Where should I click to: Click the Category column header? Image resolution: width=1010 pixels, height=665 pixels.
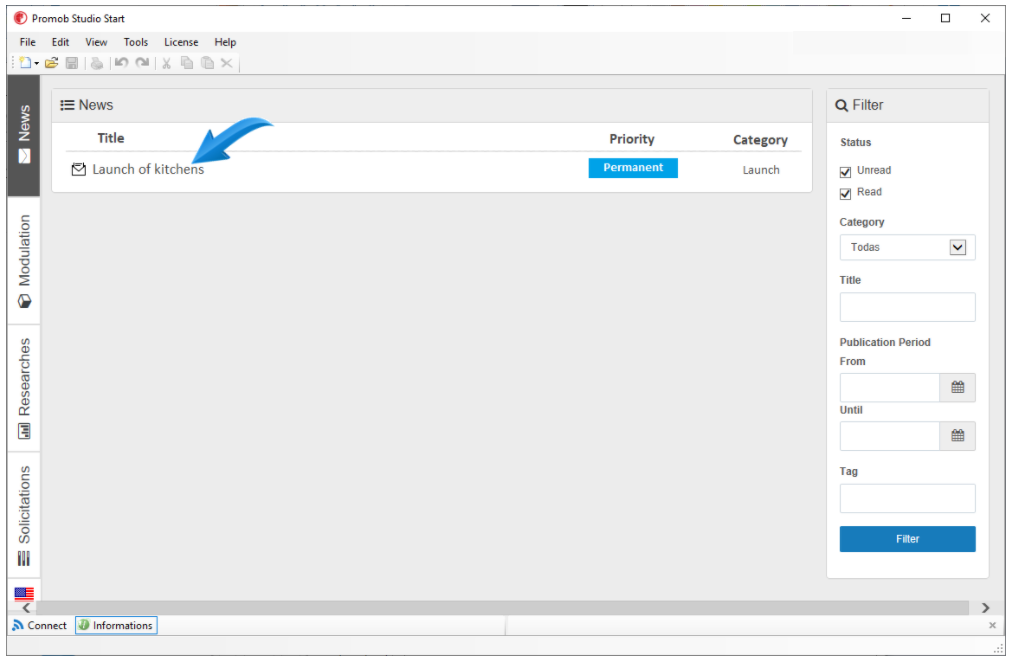tap(760, 140)
